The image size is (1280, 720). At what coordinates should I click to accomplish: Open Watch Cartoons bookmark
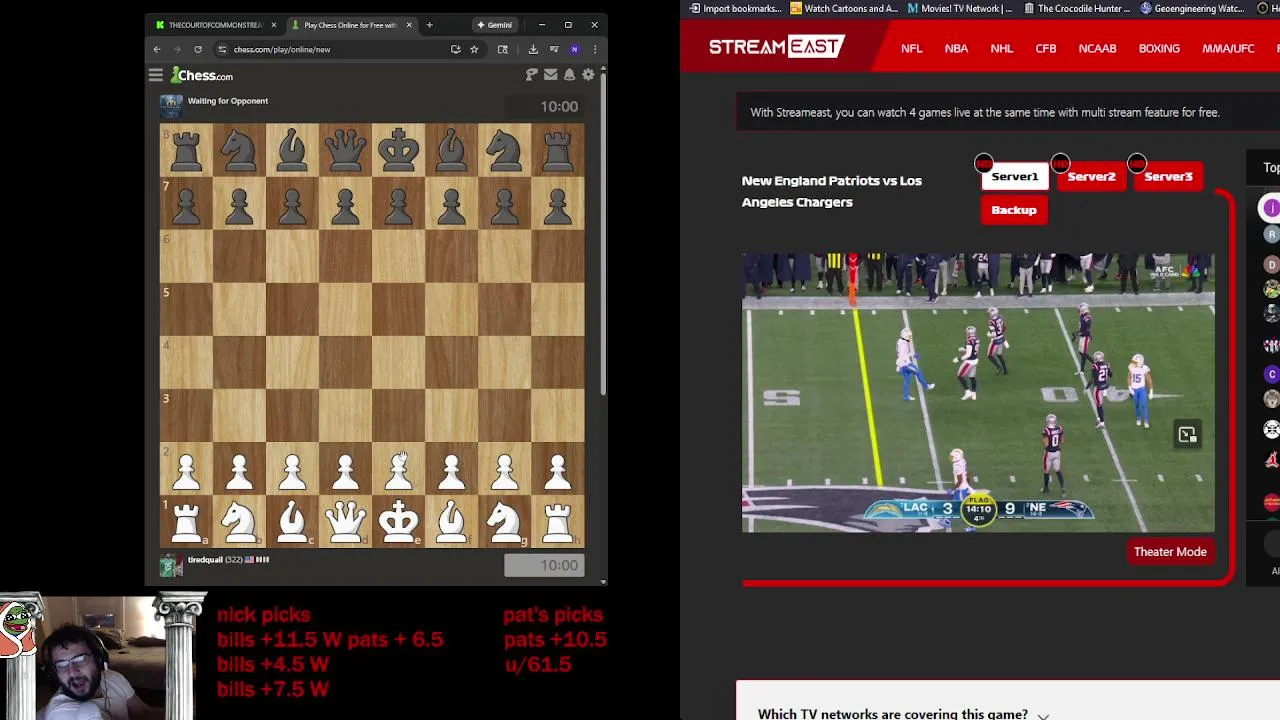tap(843, 8)
